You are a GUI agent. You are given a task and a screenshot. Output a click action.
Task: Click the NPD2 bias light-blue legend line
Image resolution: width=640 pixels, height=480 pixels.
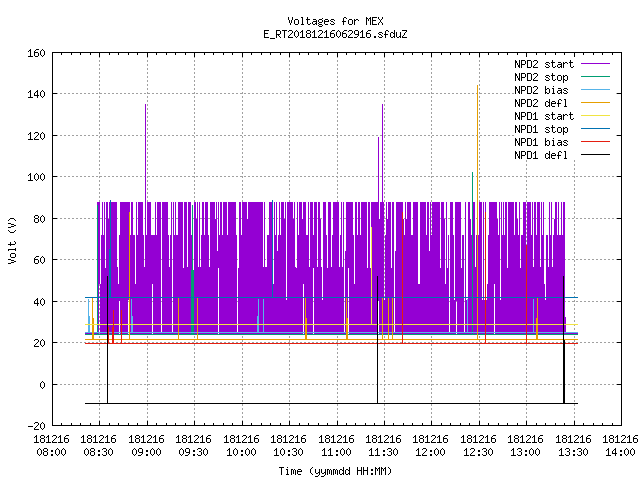tap(595, 90)
